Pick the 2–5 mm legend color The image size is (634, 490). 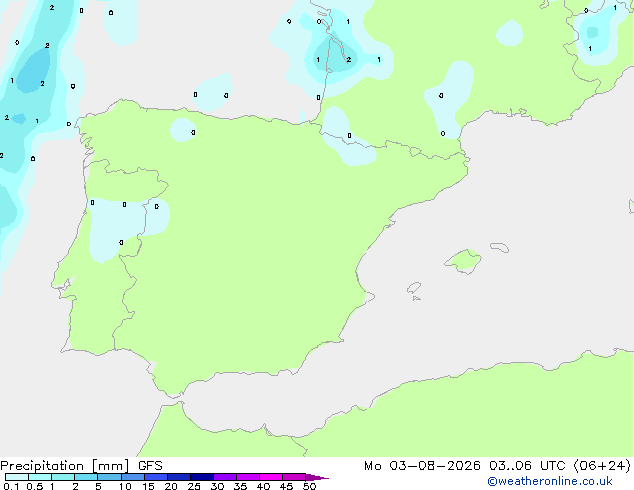click(x=86, y=477)
